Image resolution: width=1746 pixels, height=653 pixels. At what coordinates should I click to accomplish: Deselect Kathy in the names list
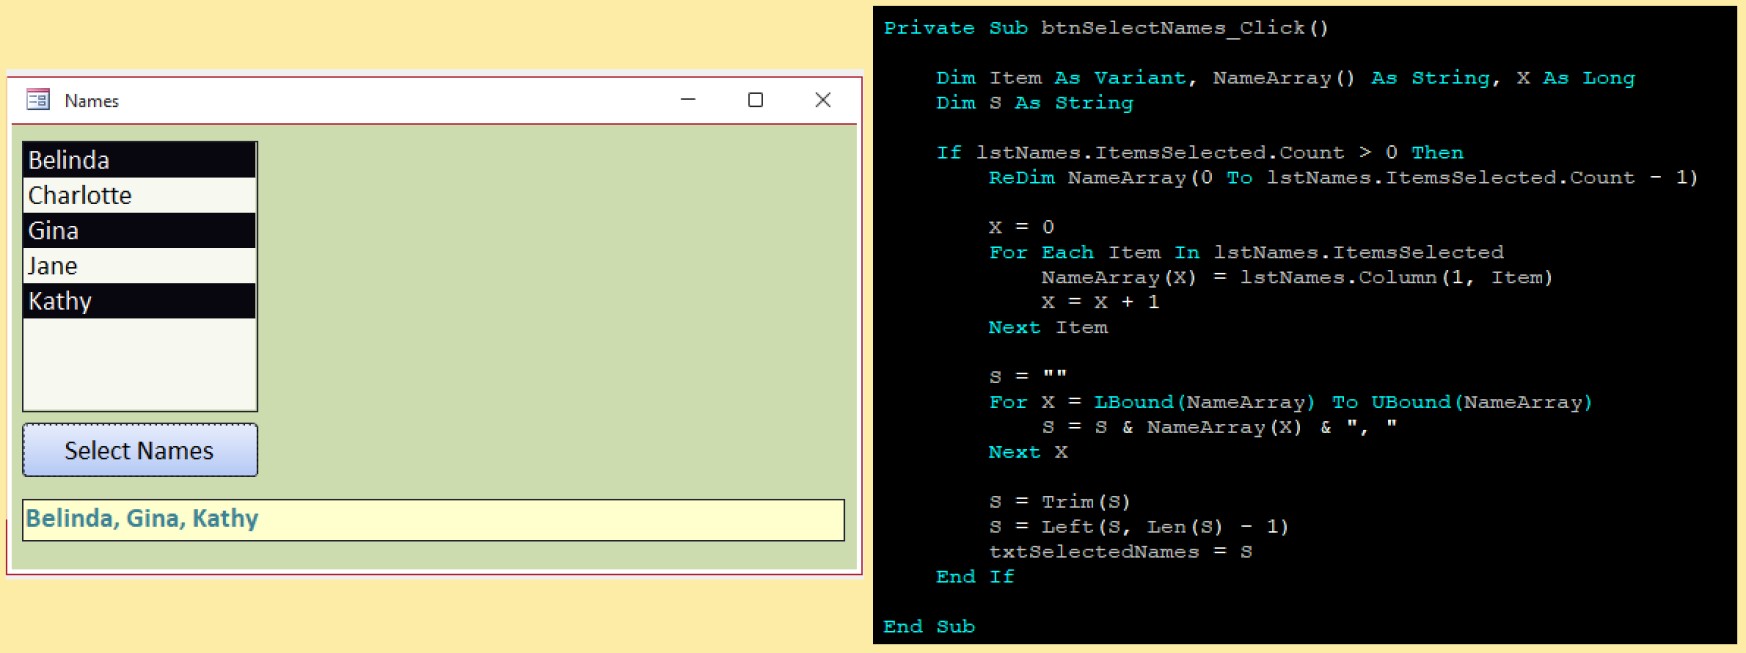click(138, 301)
